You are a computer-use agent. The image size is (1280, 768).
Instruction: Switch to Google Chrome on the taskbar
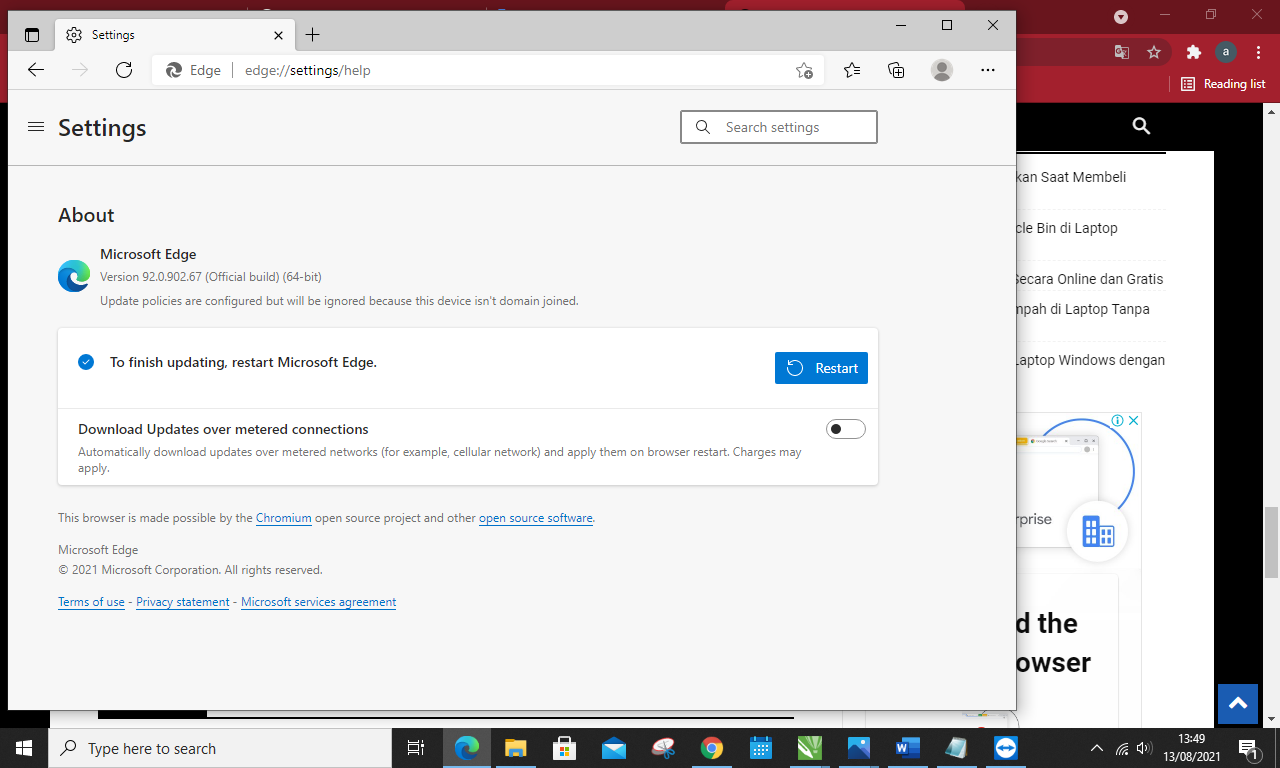click(711, 748)
